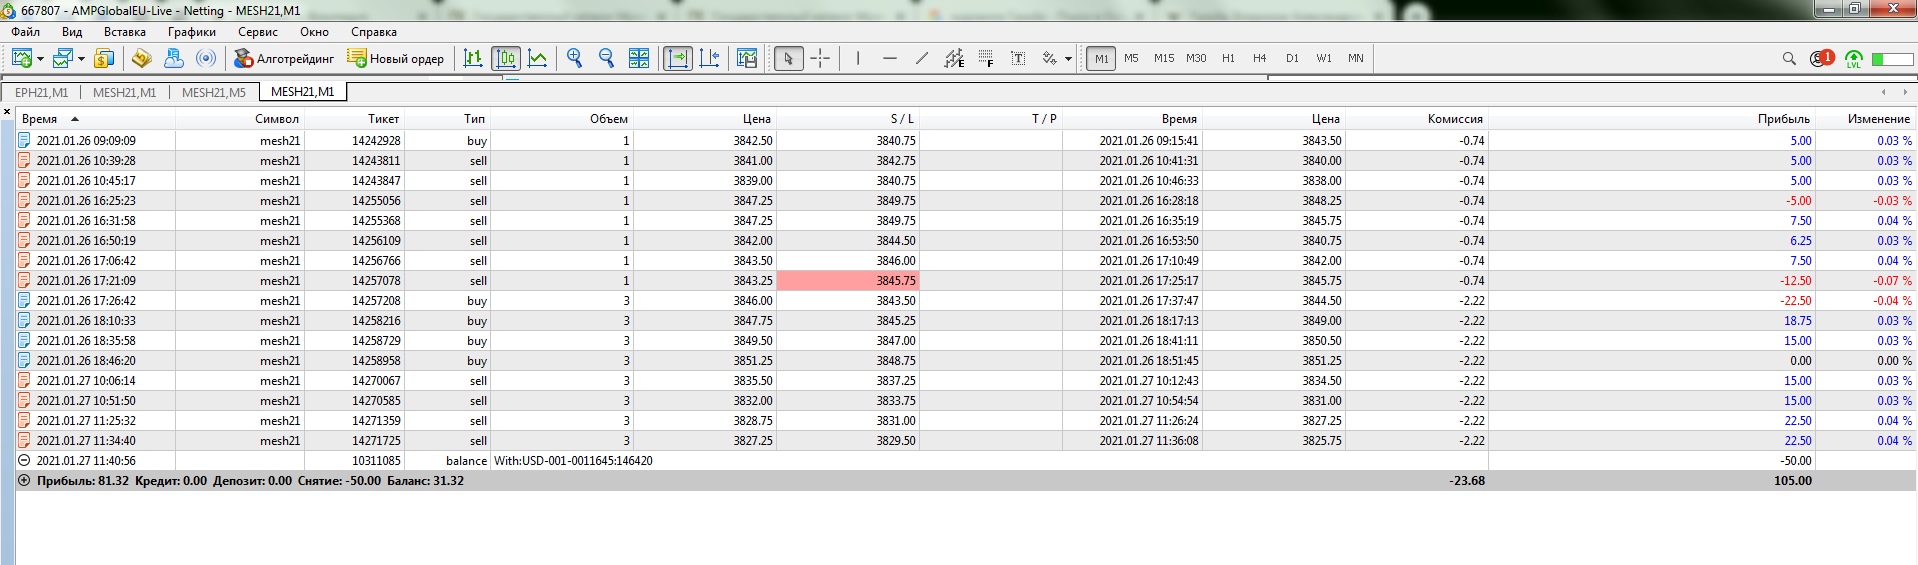This screenshot has height=565, width=1918.
Task: Close the history panel with x
Action: [7, 111]
